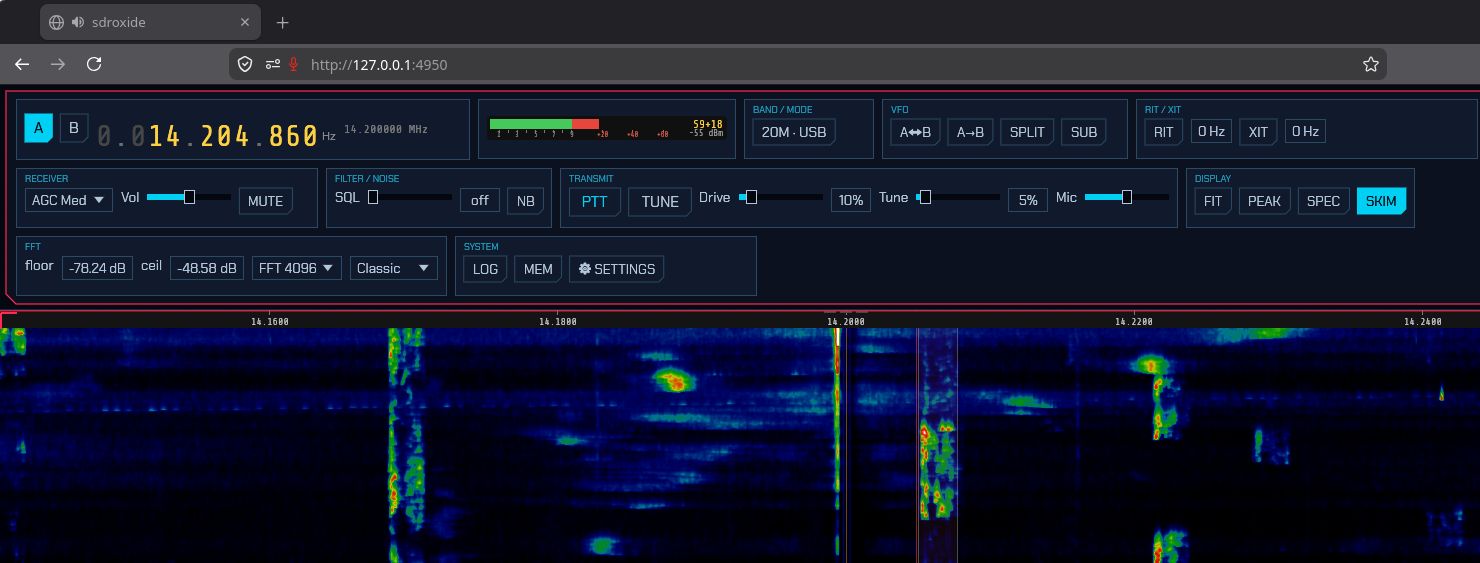Open site permissions icon in address bar

272,64
